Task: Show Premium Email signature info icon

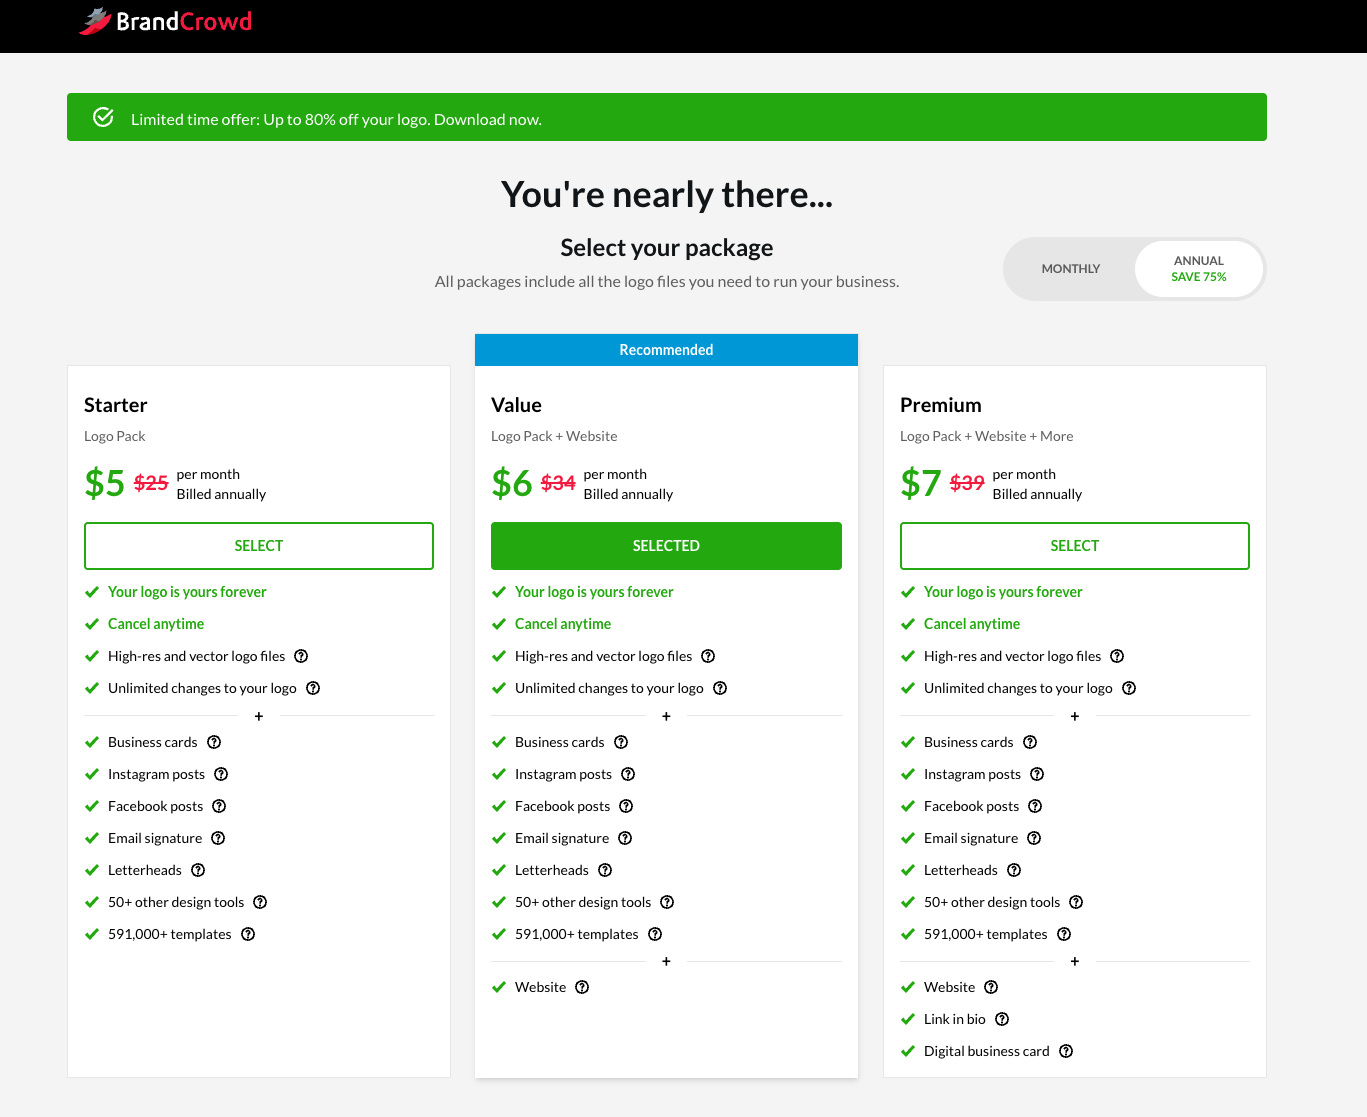Action: [x=1034, y=838]
